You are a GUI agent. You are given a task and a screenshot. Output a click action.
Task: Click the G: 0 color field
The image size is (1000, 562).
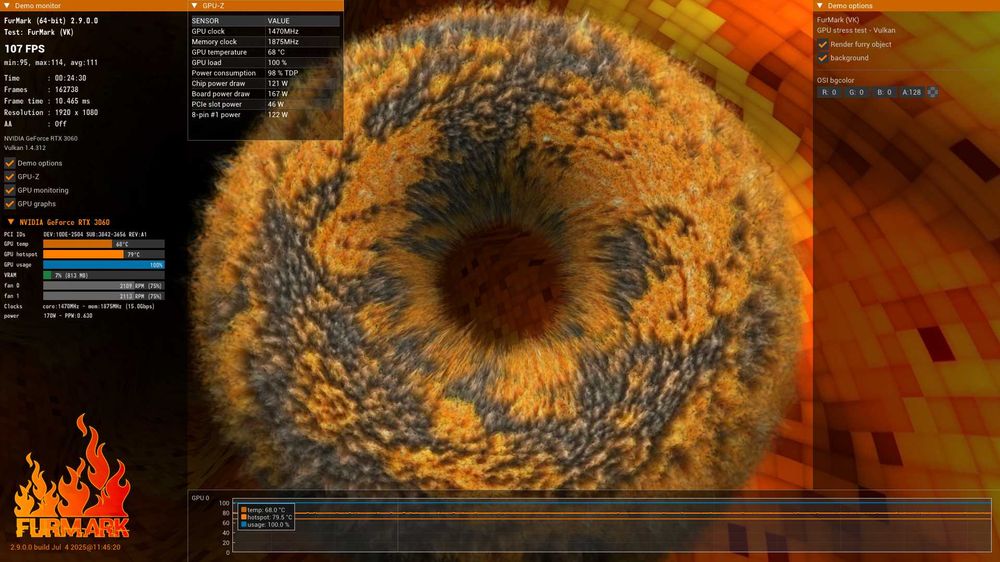pyautogui.click(x=857, y=92)
